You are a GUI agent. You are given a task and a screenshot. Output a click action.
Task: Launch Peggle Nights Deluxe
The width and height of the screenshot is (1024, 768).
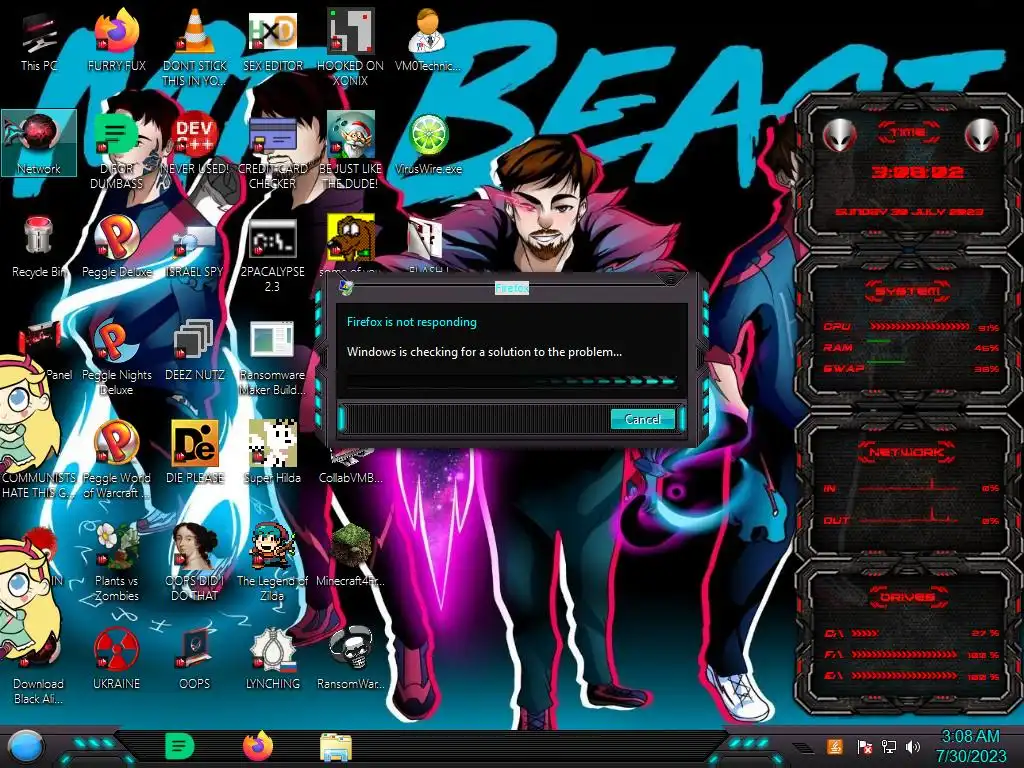tap(117, 357)
